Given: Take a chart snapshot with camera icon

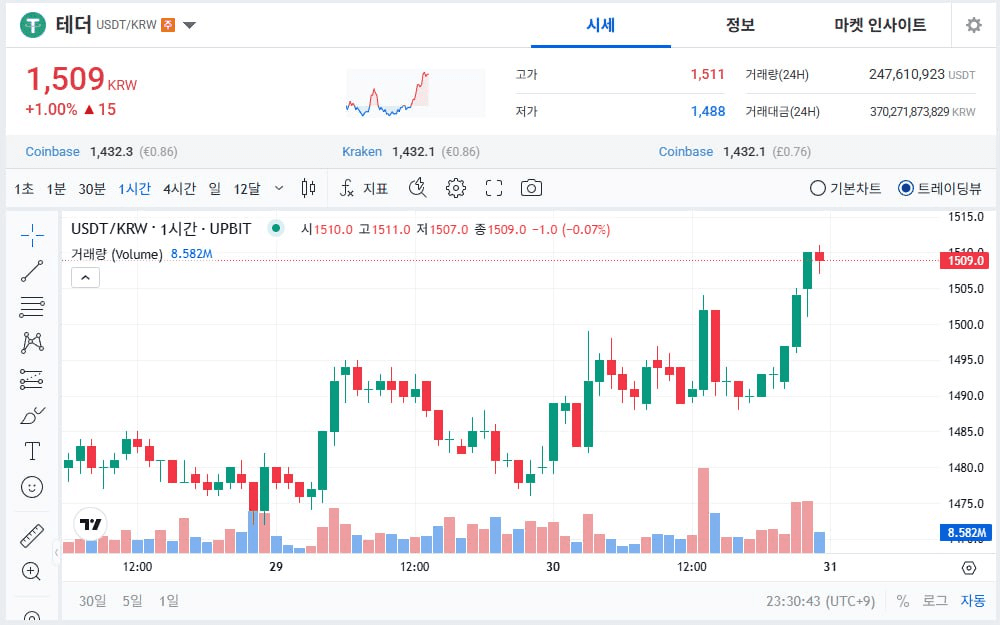Looking at the screenshot, I should (532, 188).
